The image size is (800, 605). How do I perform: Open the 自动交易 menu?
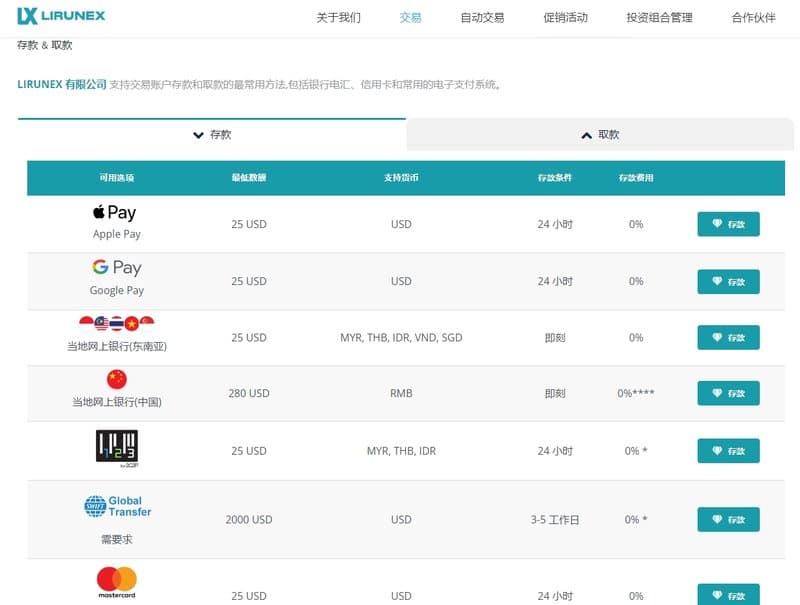[x=482, y=18]
